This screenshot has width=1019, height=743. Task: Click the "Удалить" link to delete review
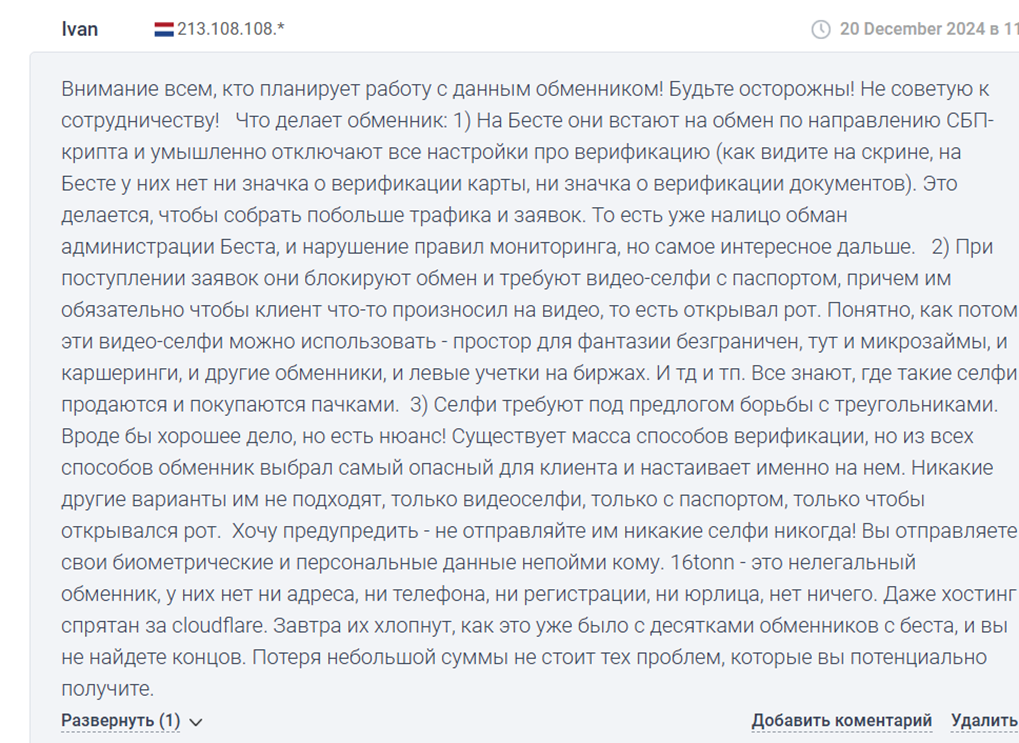click(985, 720)
